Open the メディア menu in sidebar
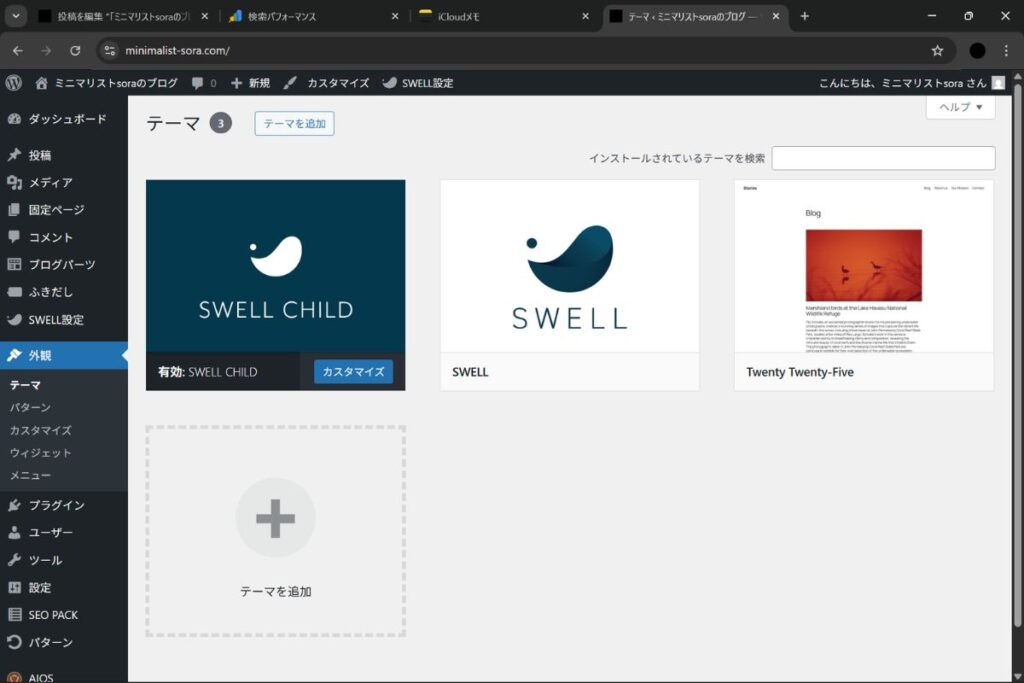The height and width of the screenshot is (683, 1024). click(x=50, y=183)
